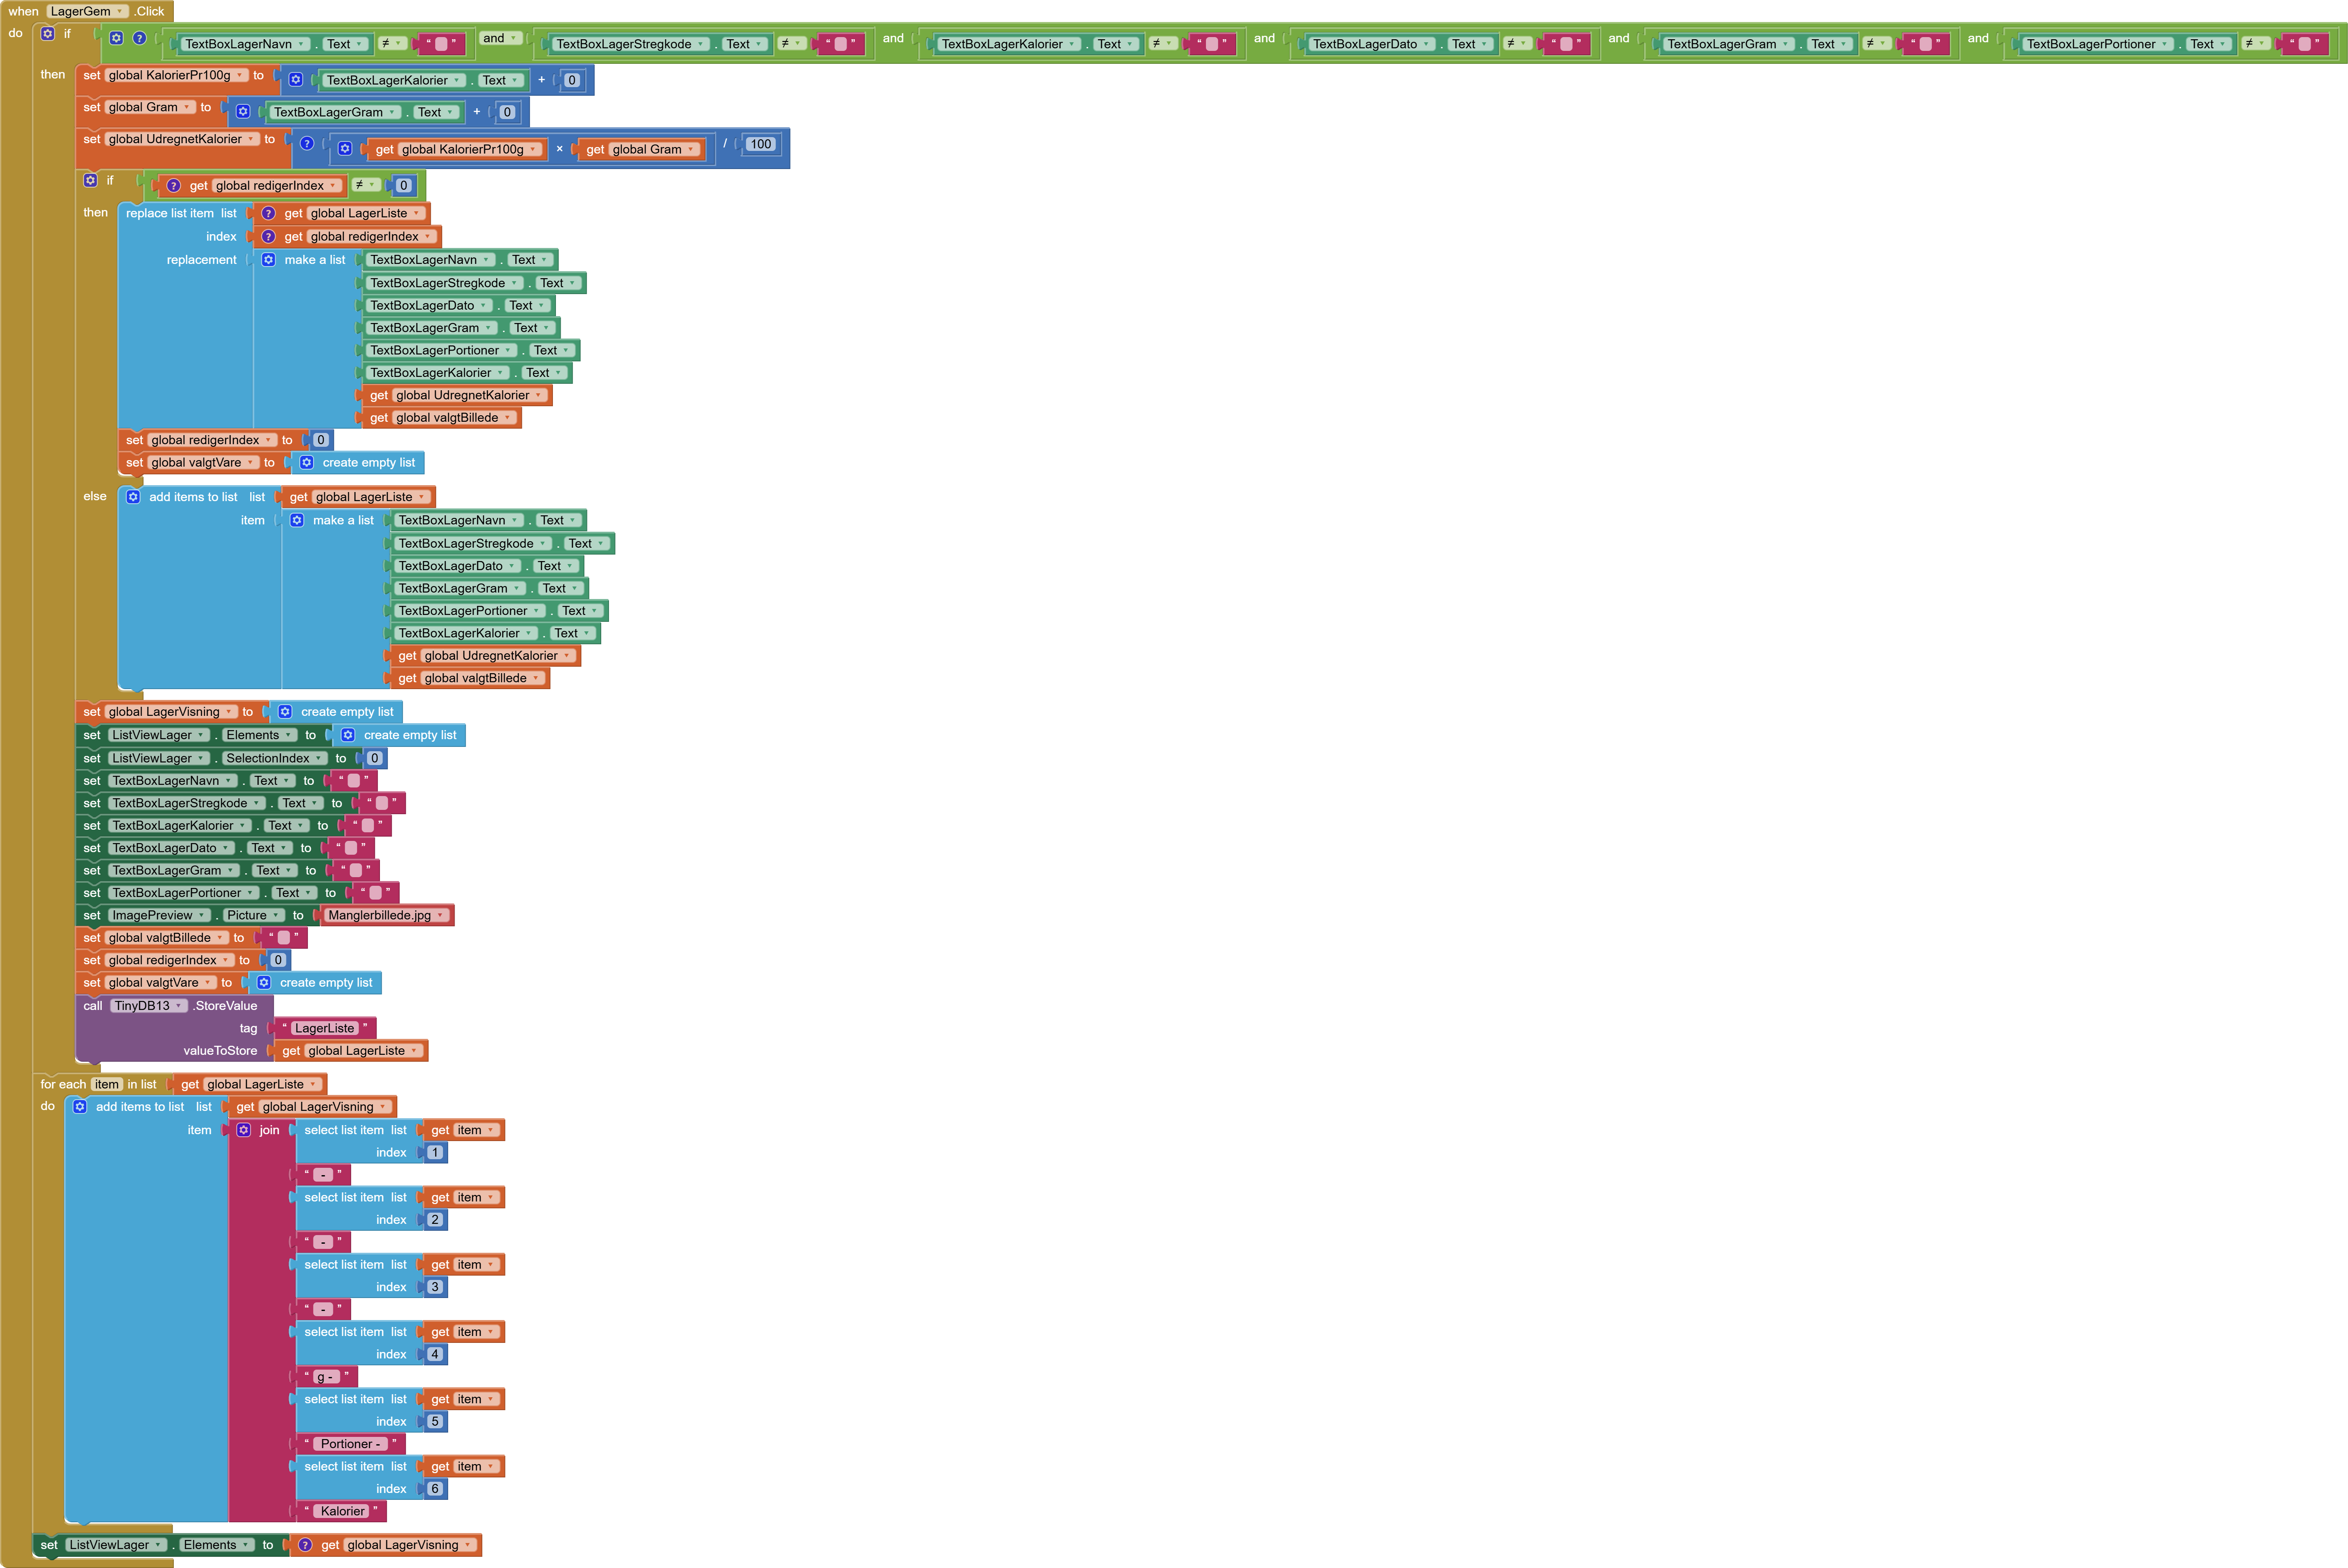
Task: Click final 'set ListViewLager Elements' block
Action: [x=160, y=1545]
